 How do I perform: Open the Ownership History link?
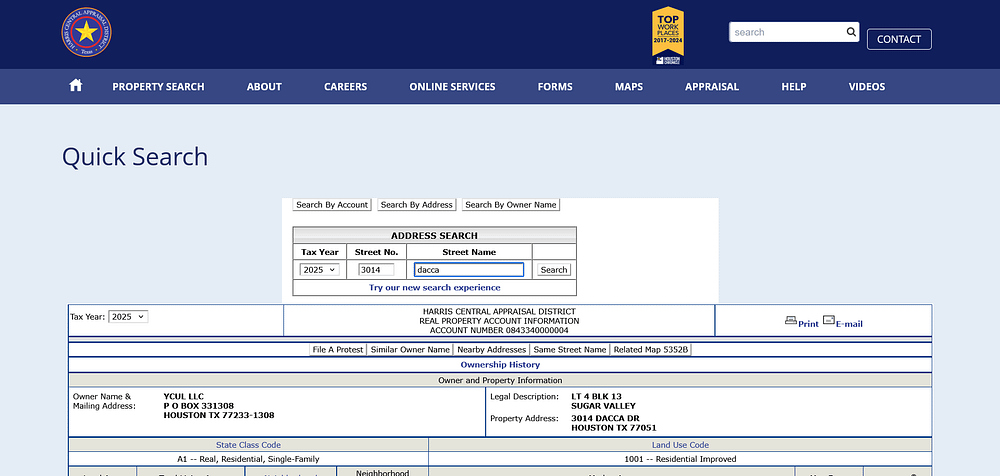click(x=500, y=365)
